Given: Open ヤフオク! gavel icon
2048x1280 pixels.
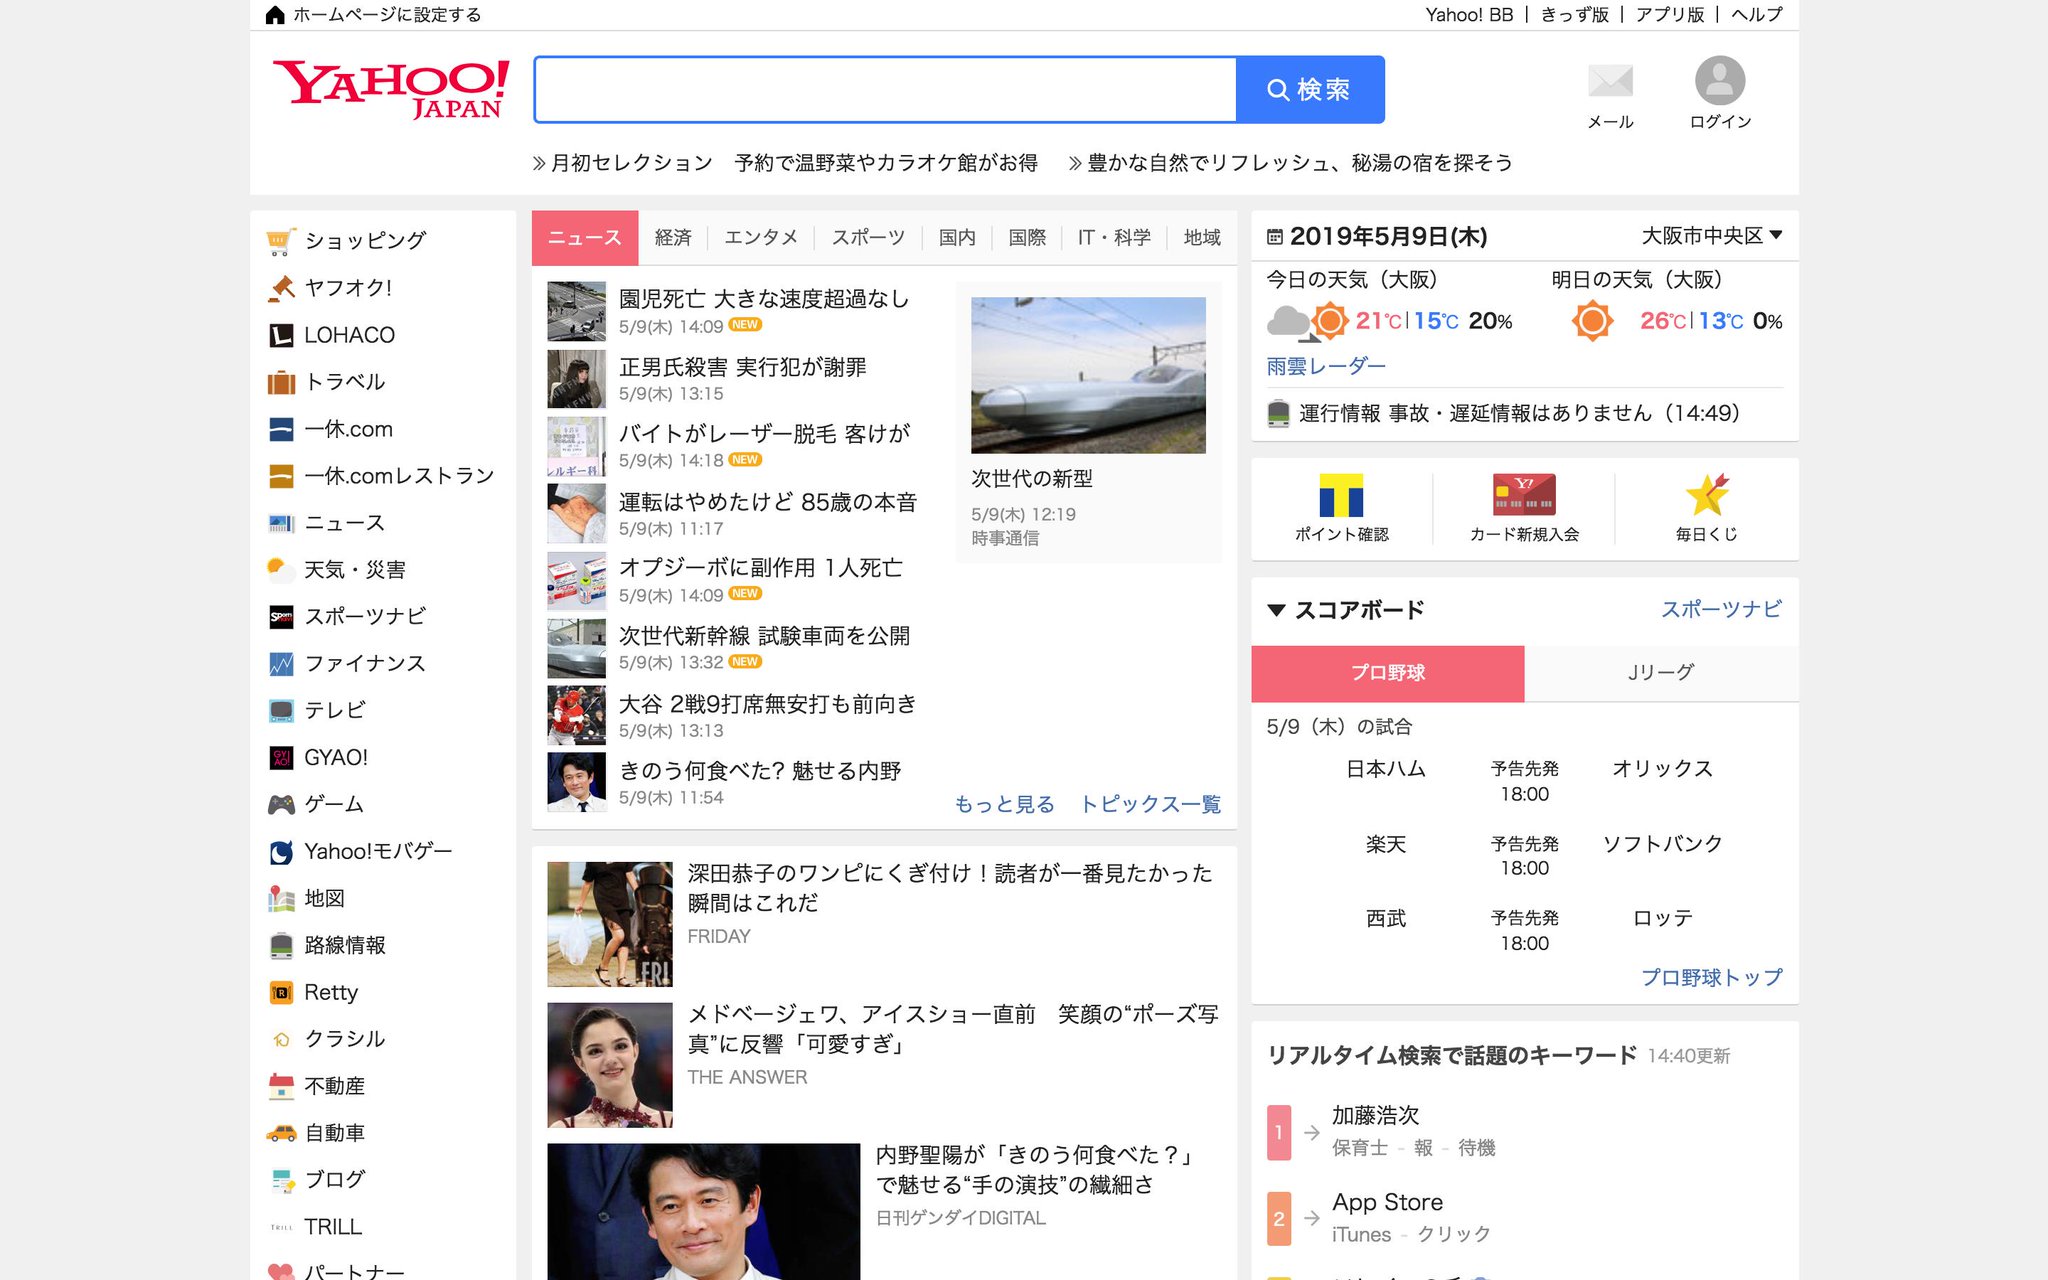Looking at the screenshot, I should 281,288.
